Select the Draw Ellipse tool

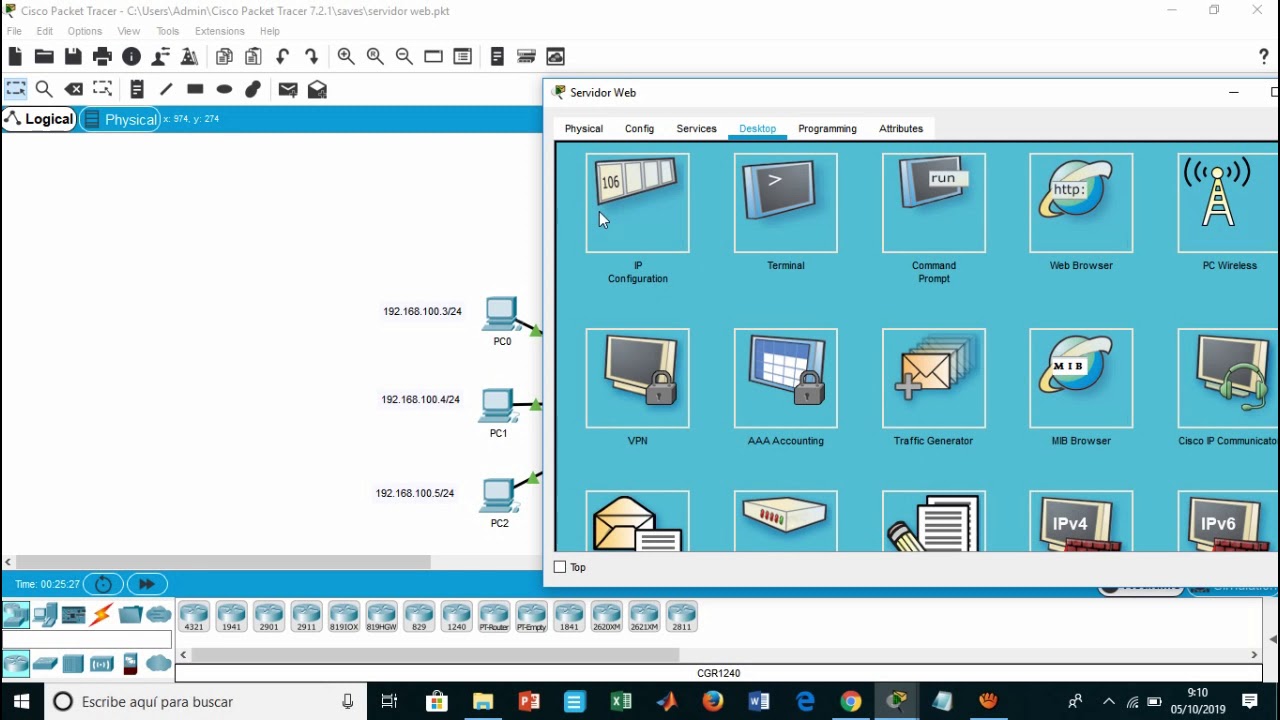(224, 89)
